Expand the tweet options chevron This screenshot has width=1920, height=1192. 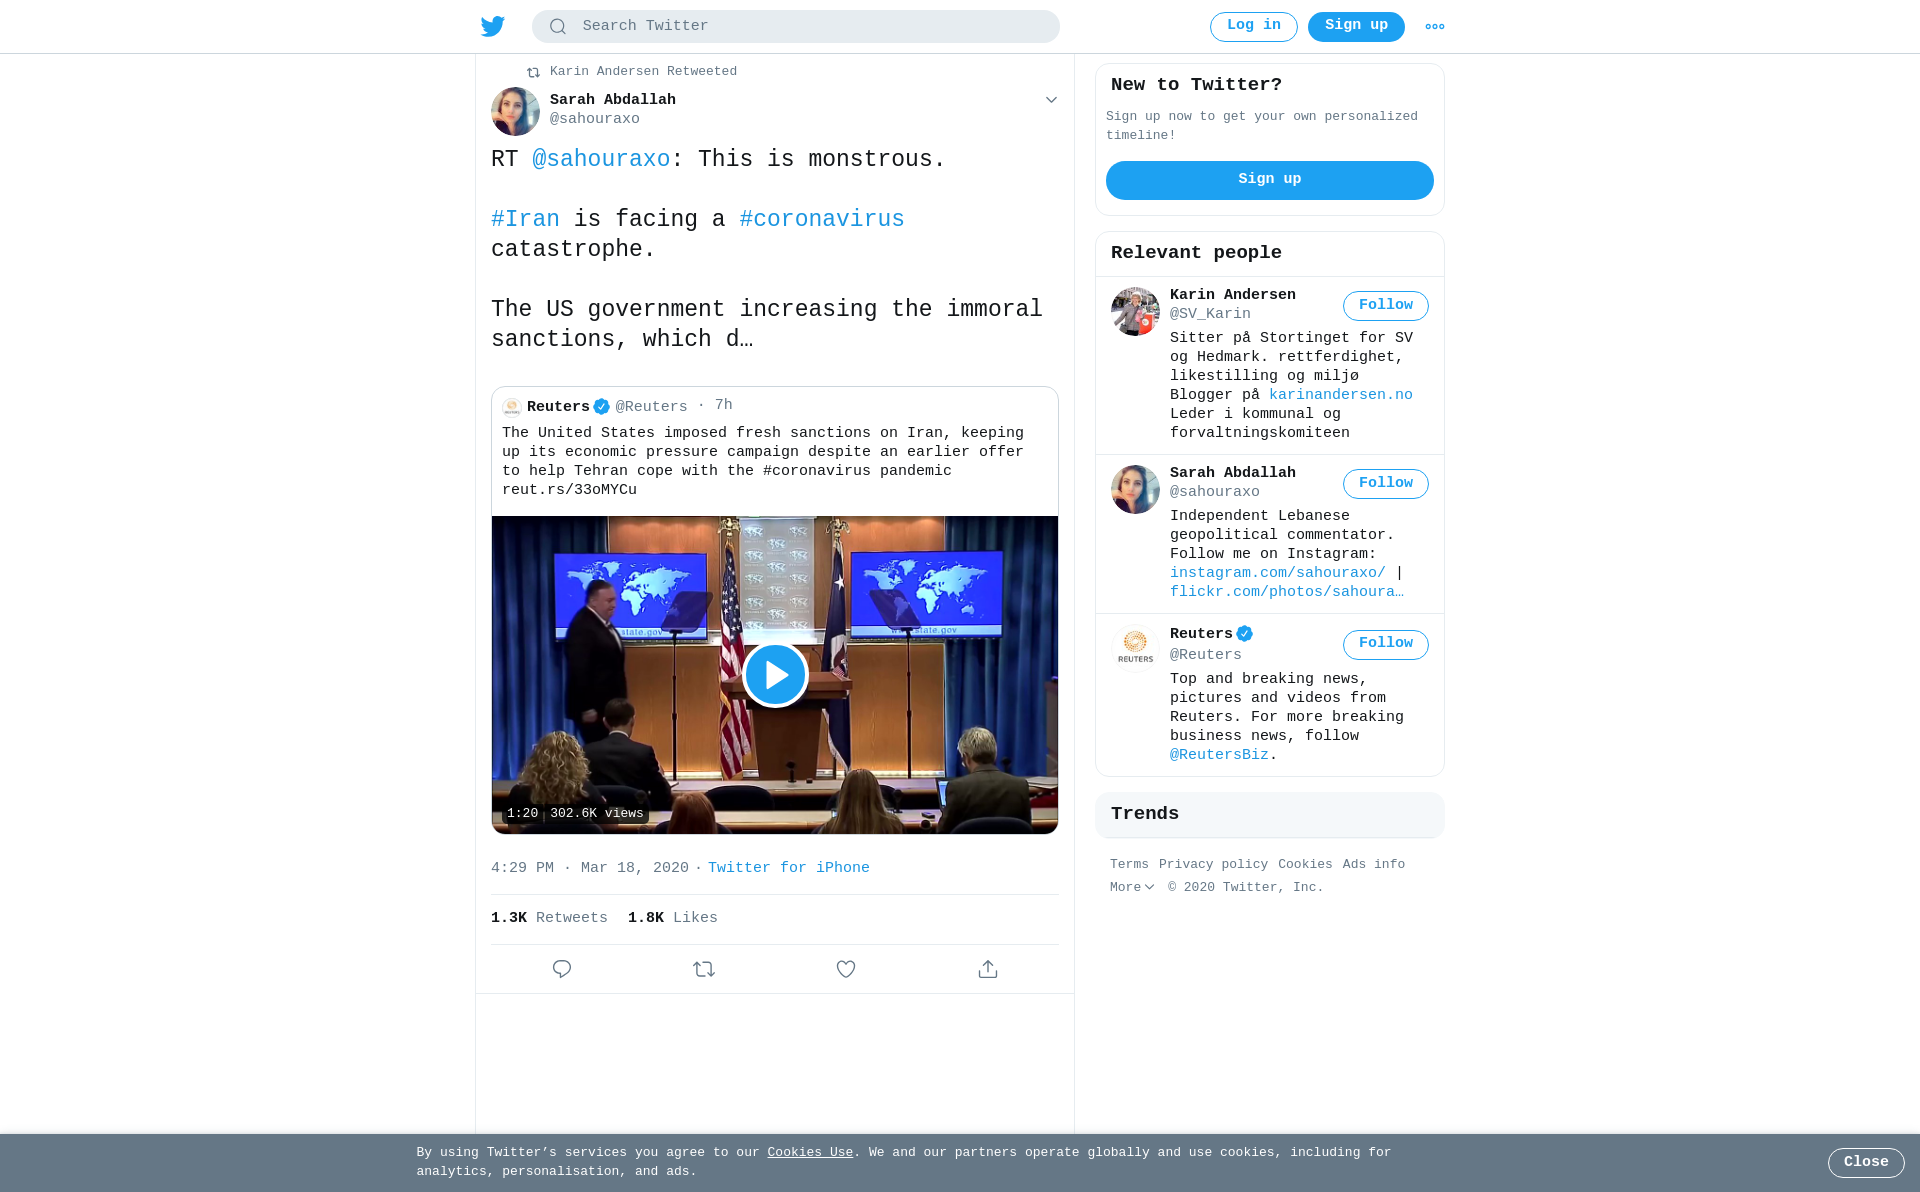pos(1051,100)
